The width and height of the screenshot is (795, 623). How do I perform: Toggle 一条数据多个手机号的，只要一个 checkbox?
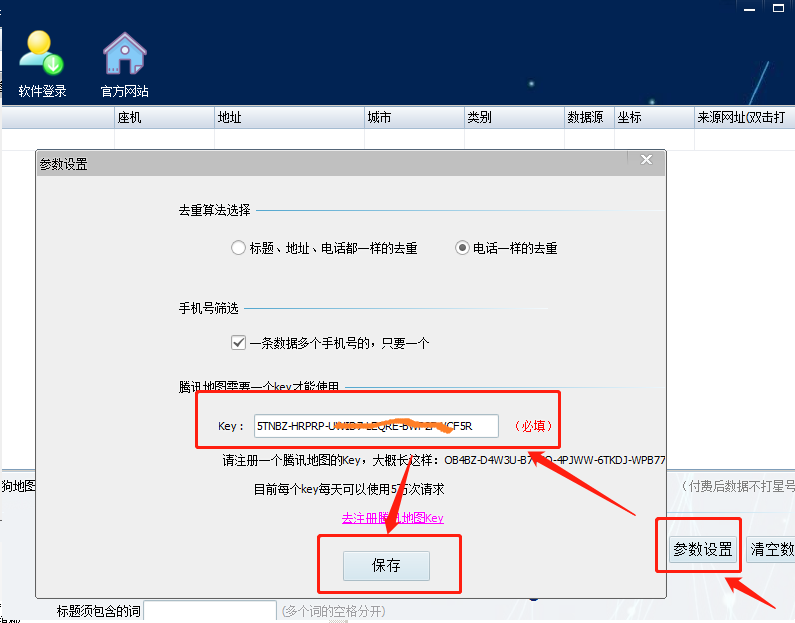(x=238, y=343)
